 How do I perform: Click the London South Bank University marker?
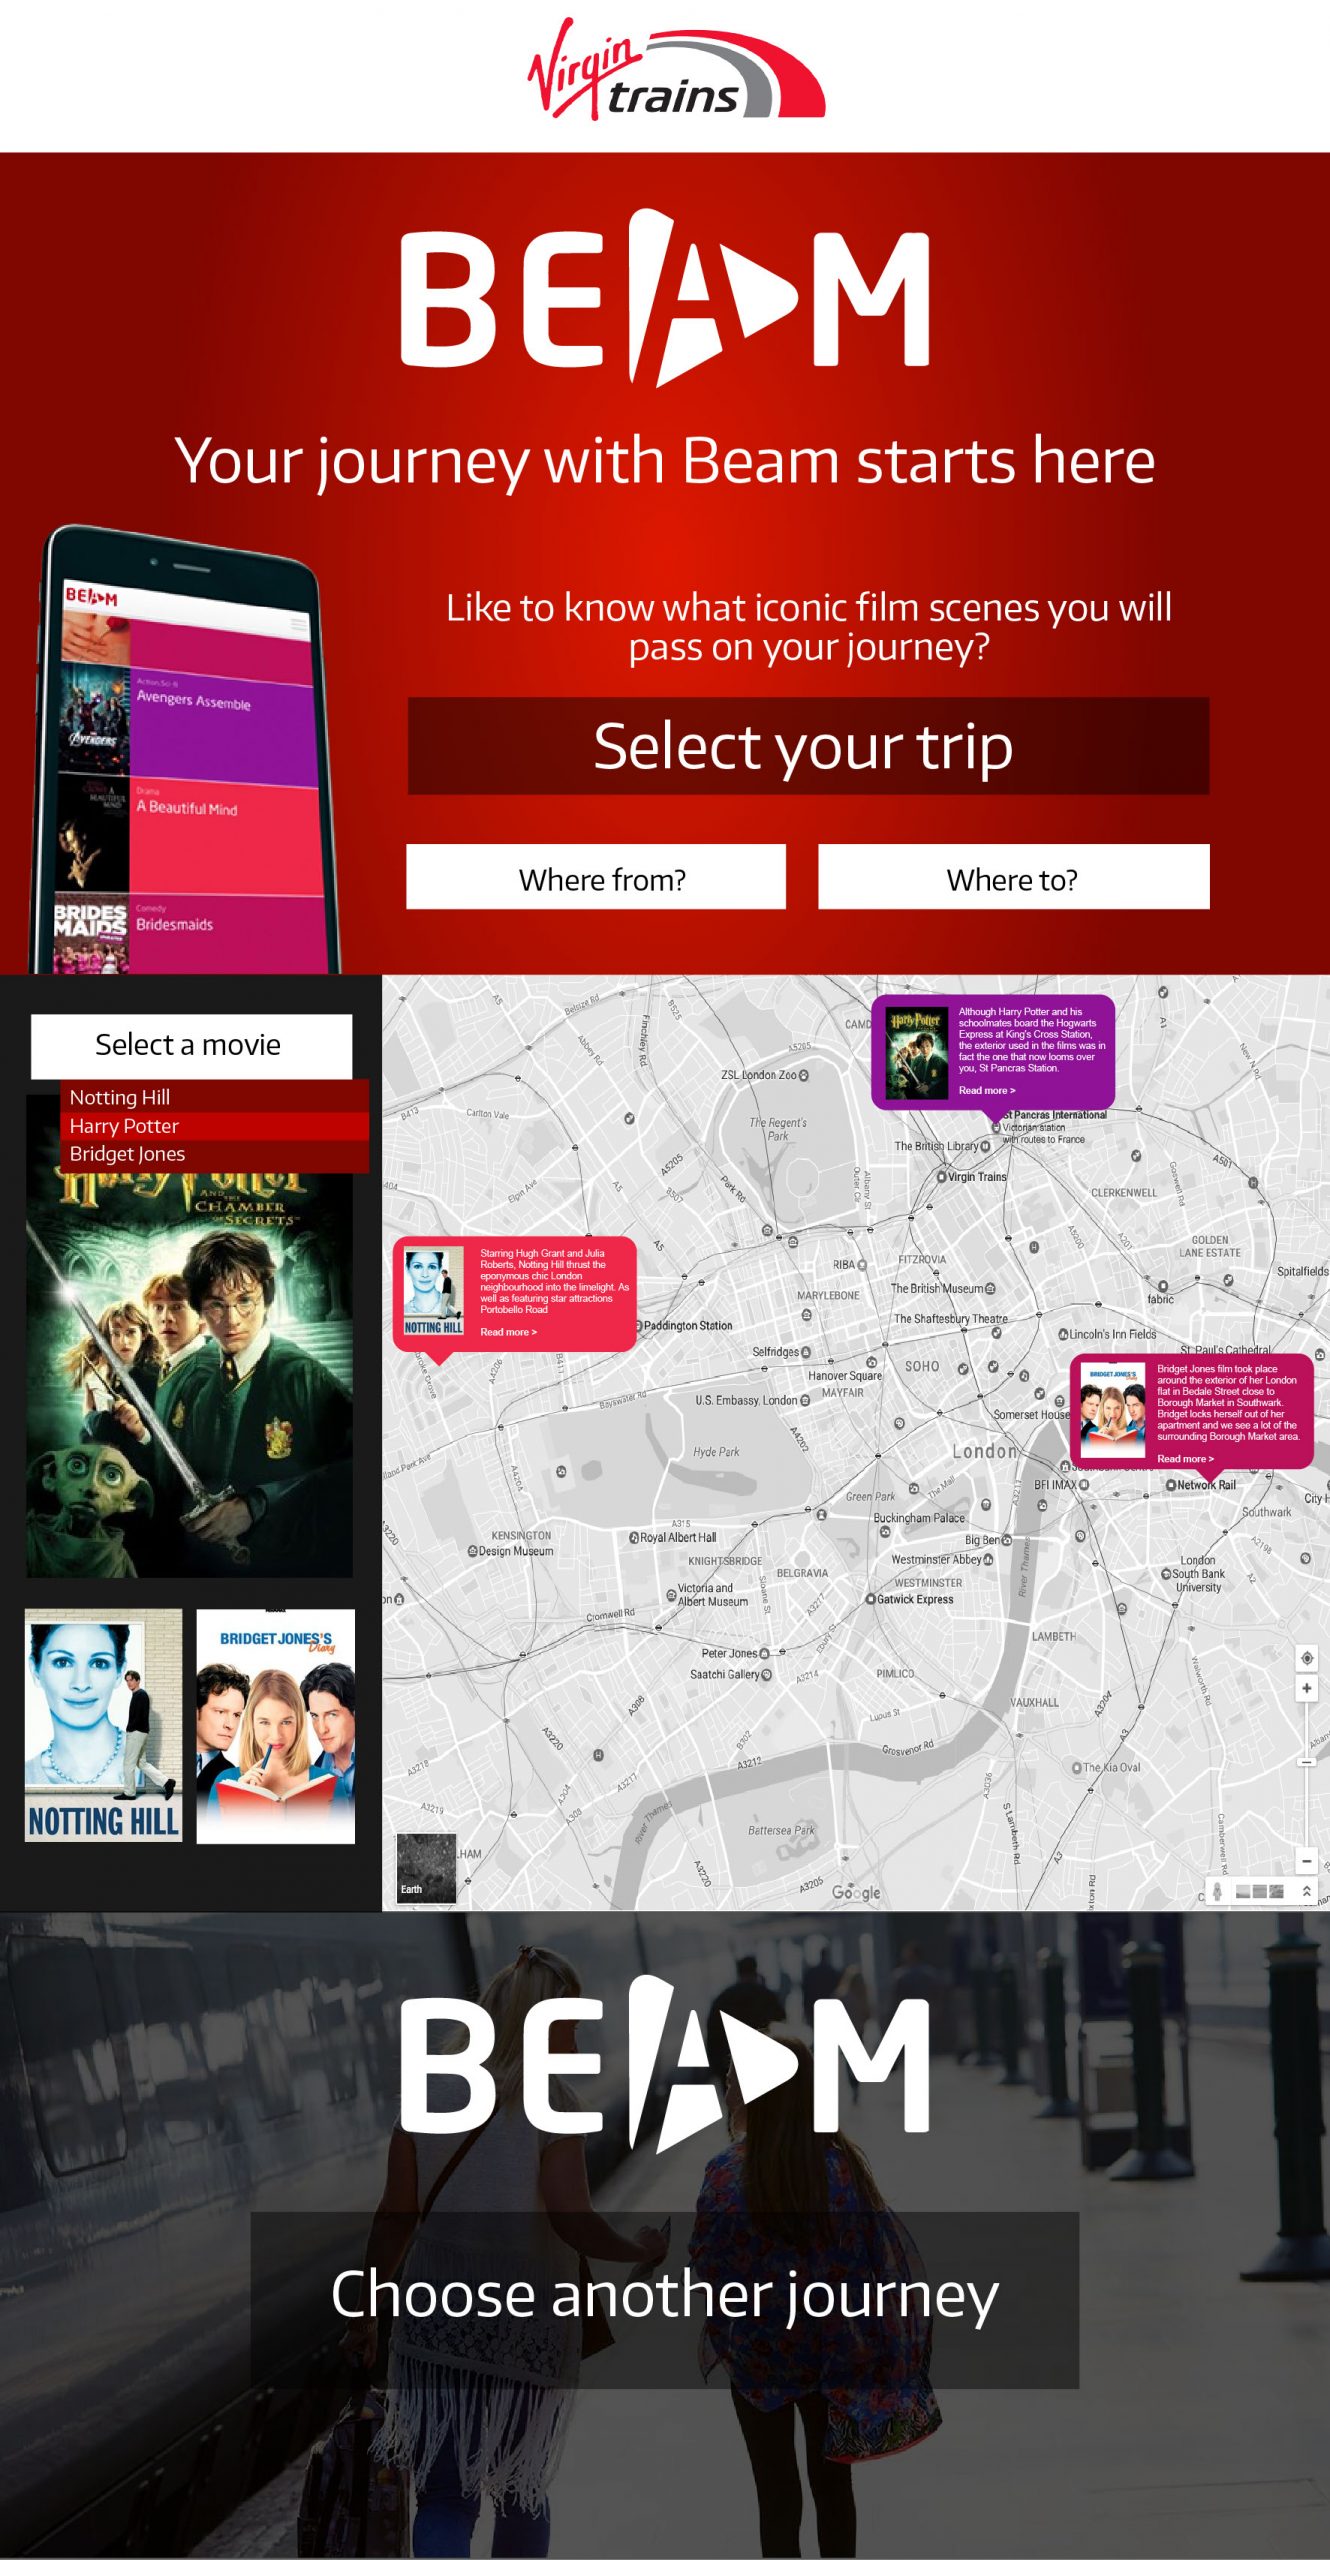(x=1166, y=1573)
